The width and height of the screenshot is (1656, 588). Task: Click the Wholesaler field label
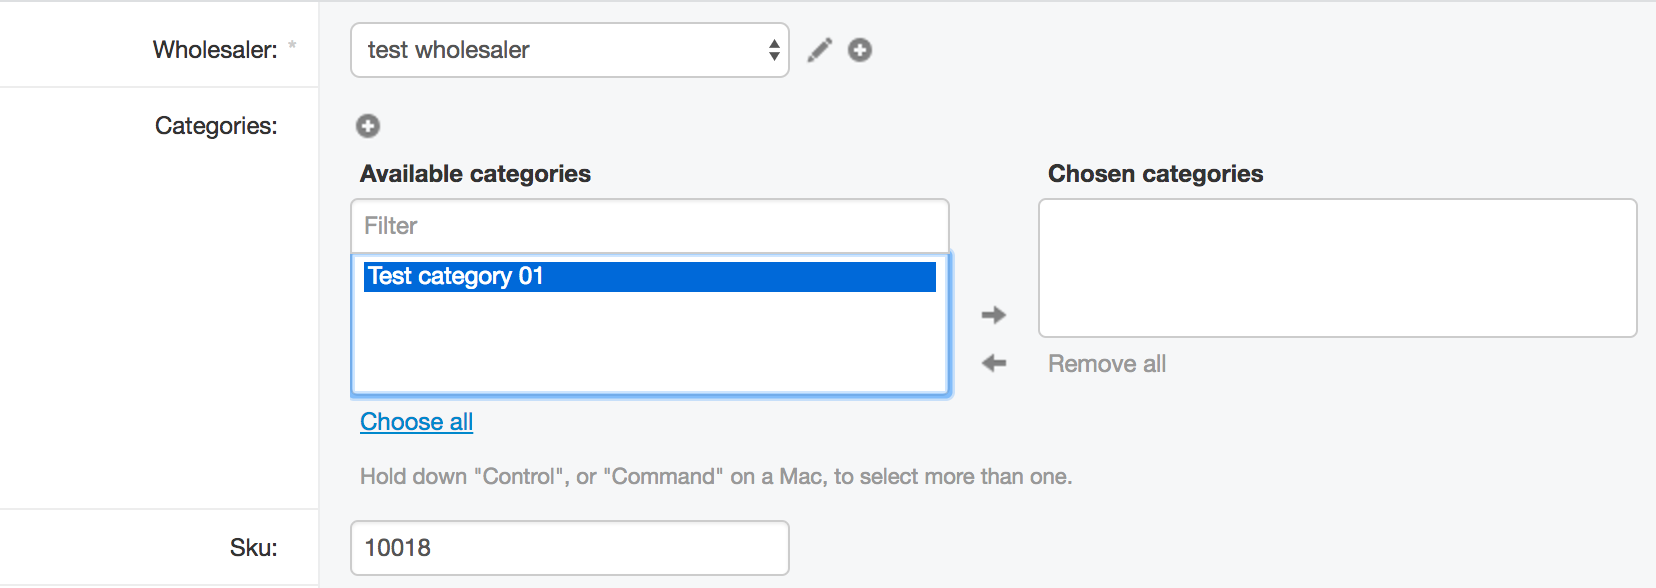[x=215, y=50]
